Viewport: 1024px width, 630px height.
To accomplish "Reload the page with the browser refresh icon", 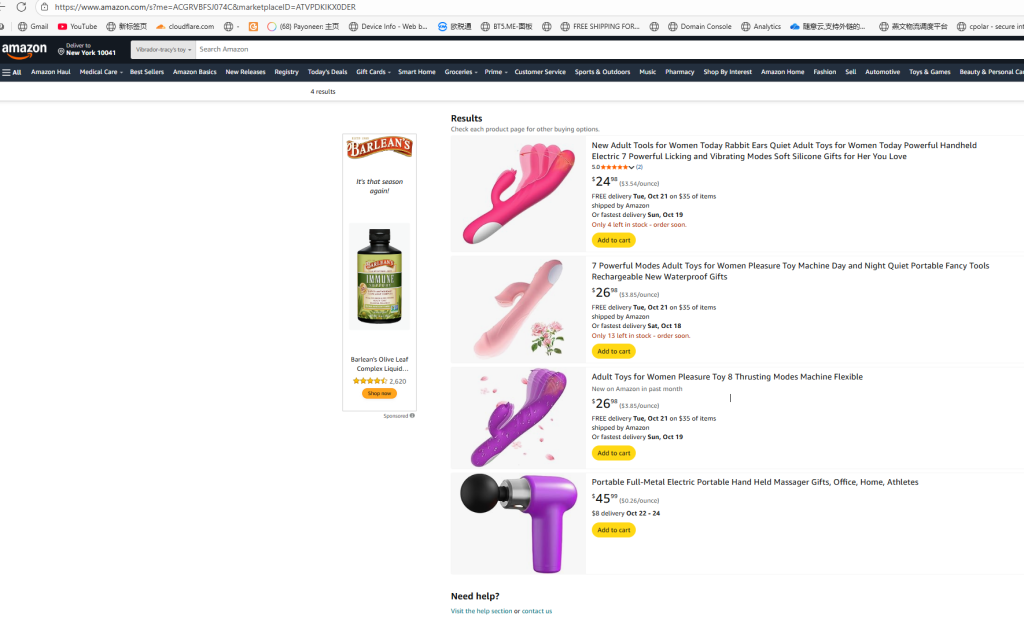I will tap(21, 7).
